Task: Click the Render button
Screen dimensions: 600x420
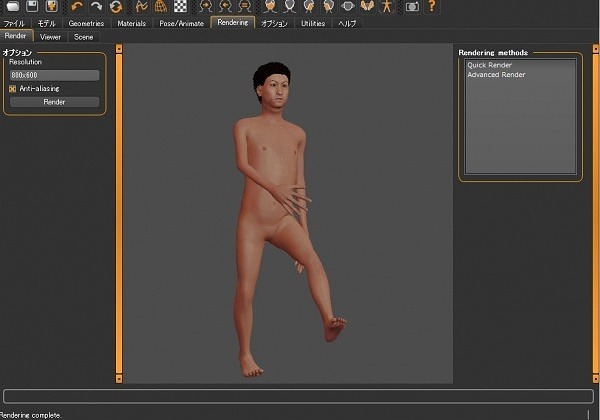Action: coord(54,102)
